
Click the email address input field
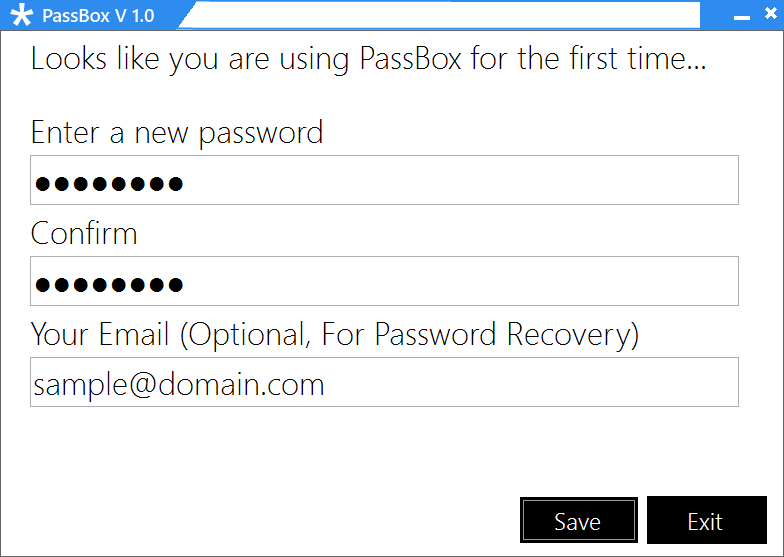384,382
